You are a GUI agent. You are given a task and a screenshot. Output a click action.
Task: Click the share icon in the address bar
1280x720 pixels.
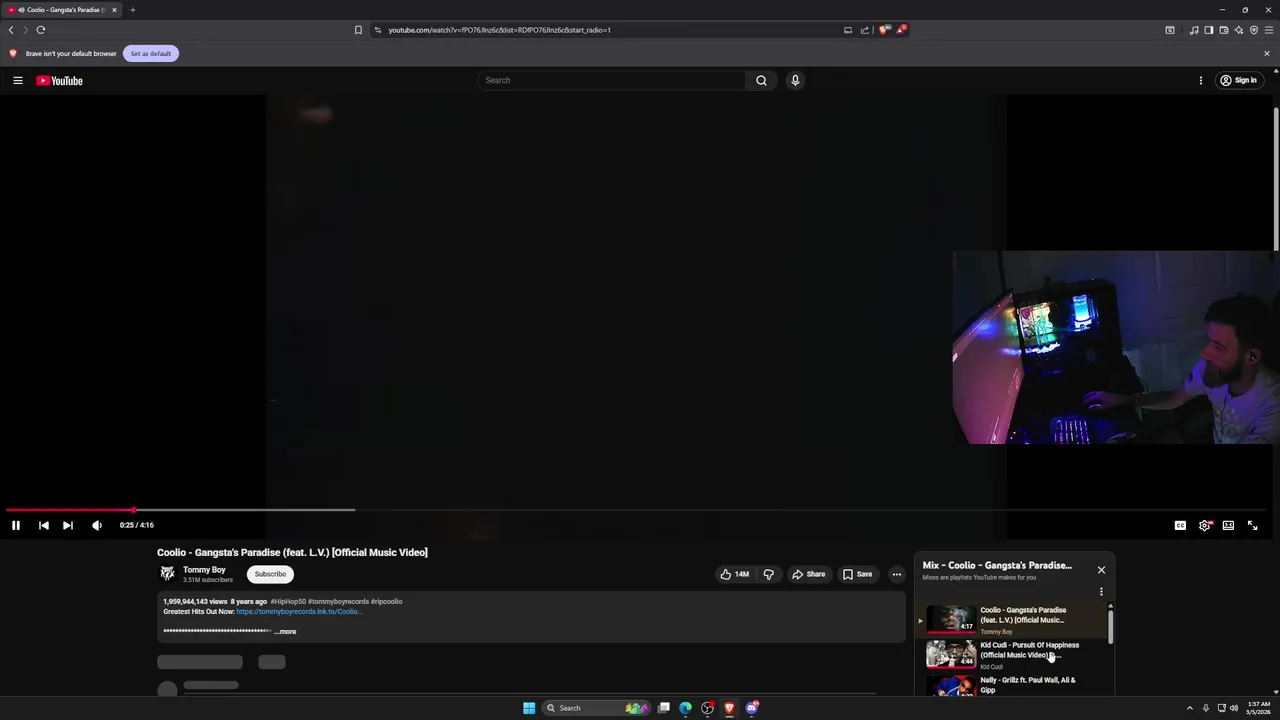pos(865,30)
